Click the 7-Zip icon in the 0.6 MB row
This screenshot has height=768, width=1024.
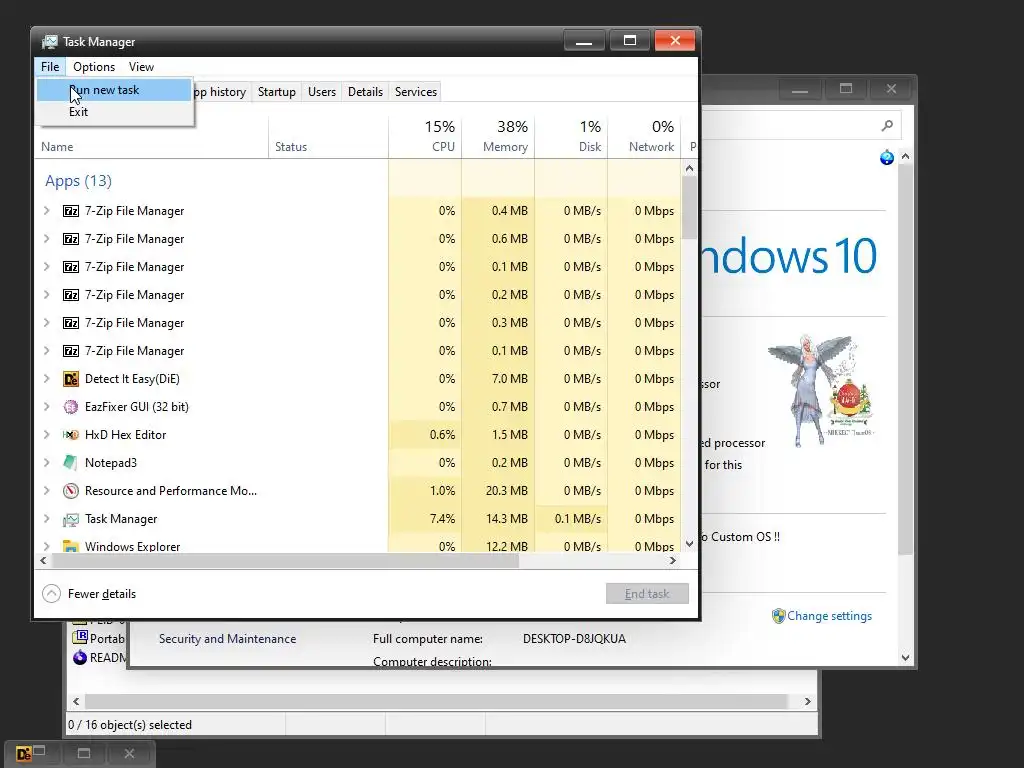coord(71,239)
